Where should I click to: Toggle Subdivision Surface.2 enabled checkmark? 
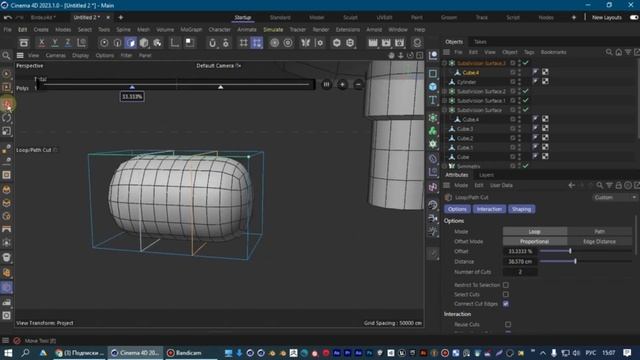526,91
